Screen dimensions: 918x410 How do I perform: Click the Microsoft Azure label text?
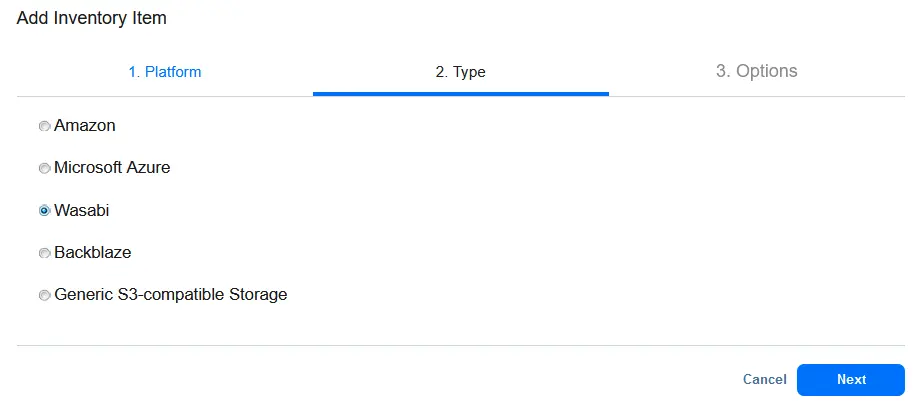112,168
